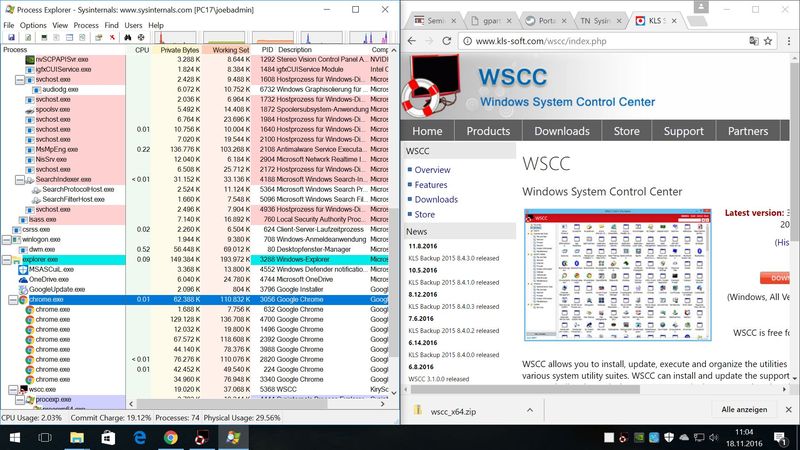Click the Chrome address bar URL
Viewport: 800px width, 450px height.
coord(541,41)
